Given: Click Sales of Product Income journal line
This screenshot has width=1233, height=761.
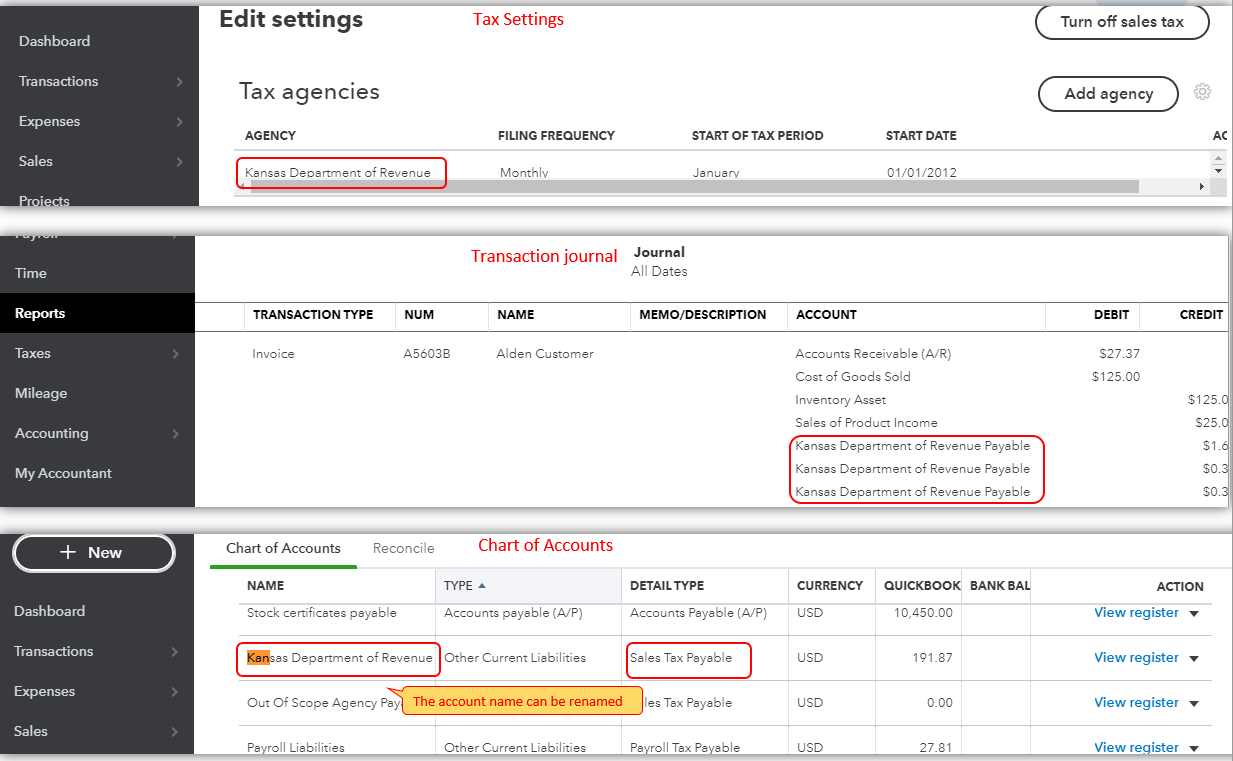Looking at the screenshot, I should (x=866, y=422).
